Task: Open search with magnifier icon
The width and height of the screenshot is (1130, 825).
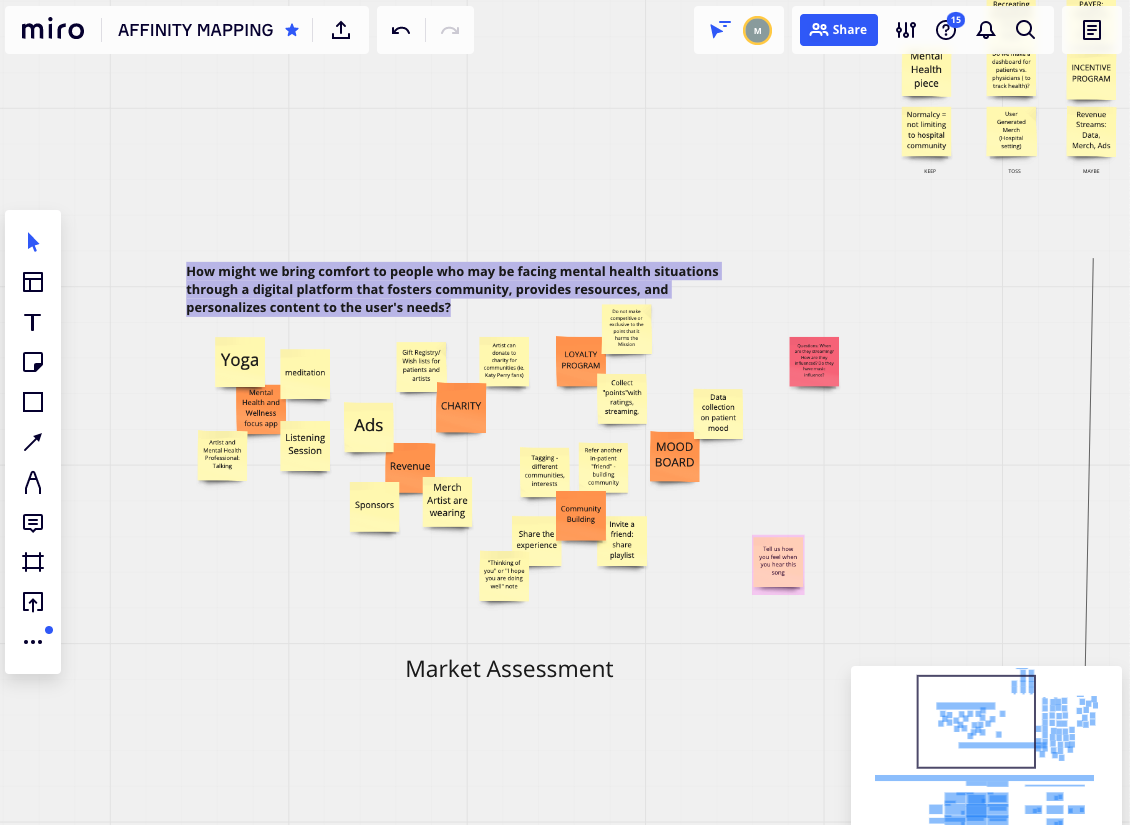Action: pyautogui.click(x=1026, y=30)
